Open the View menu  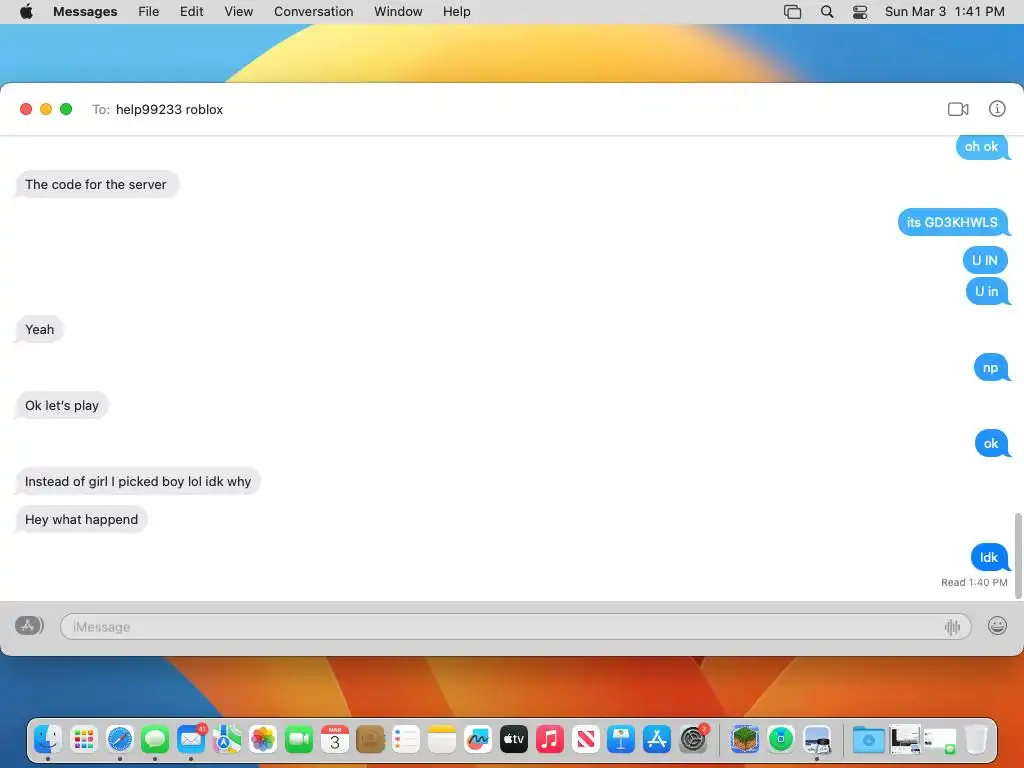tap(238, 12)
